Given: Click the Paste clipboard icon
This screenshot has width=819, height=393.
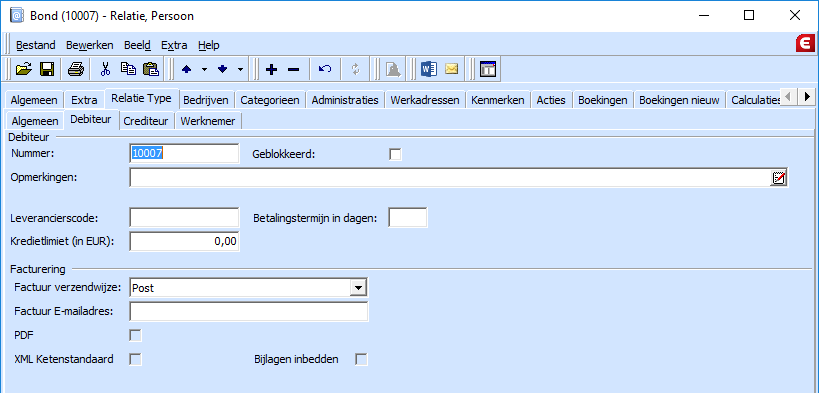Looking at the screenshot, I should click(x=150, y=69).
